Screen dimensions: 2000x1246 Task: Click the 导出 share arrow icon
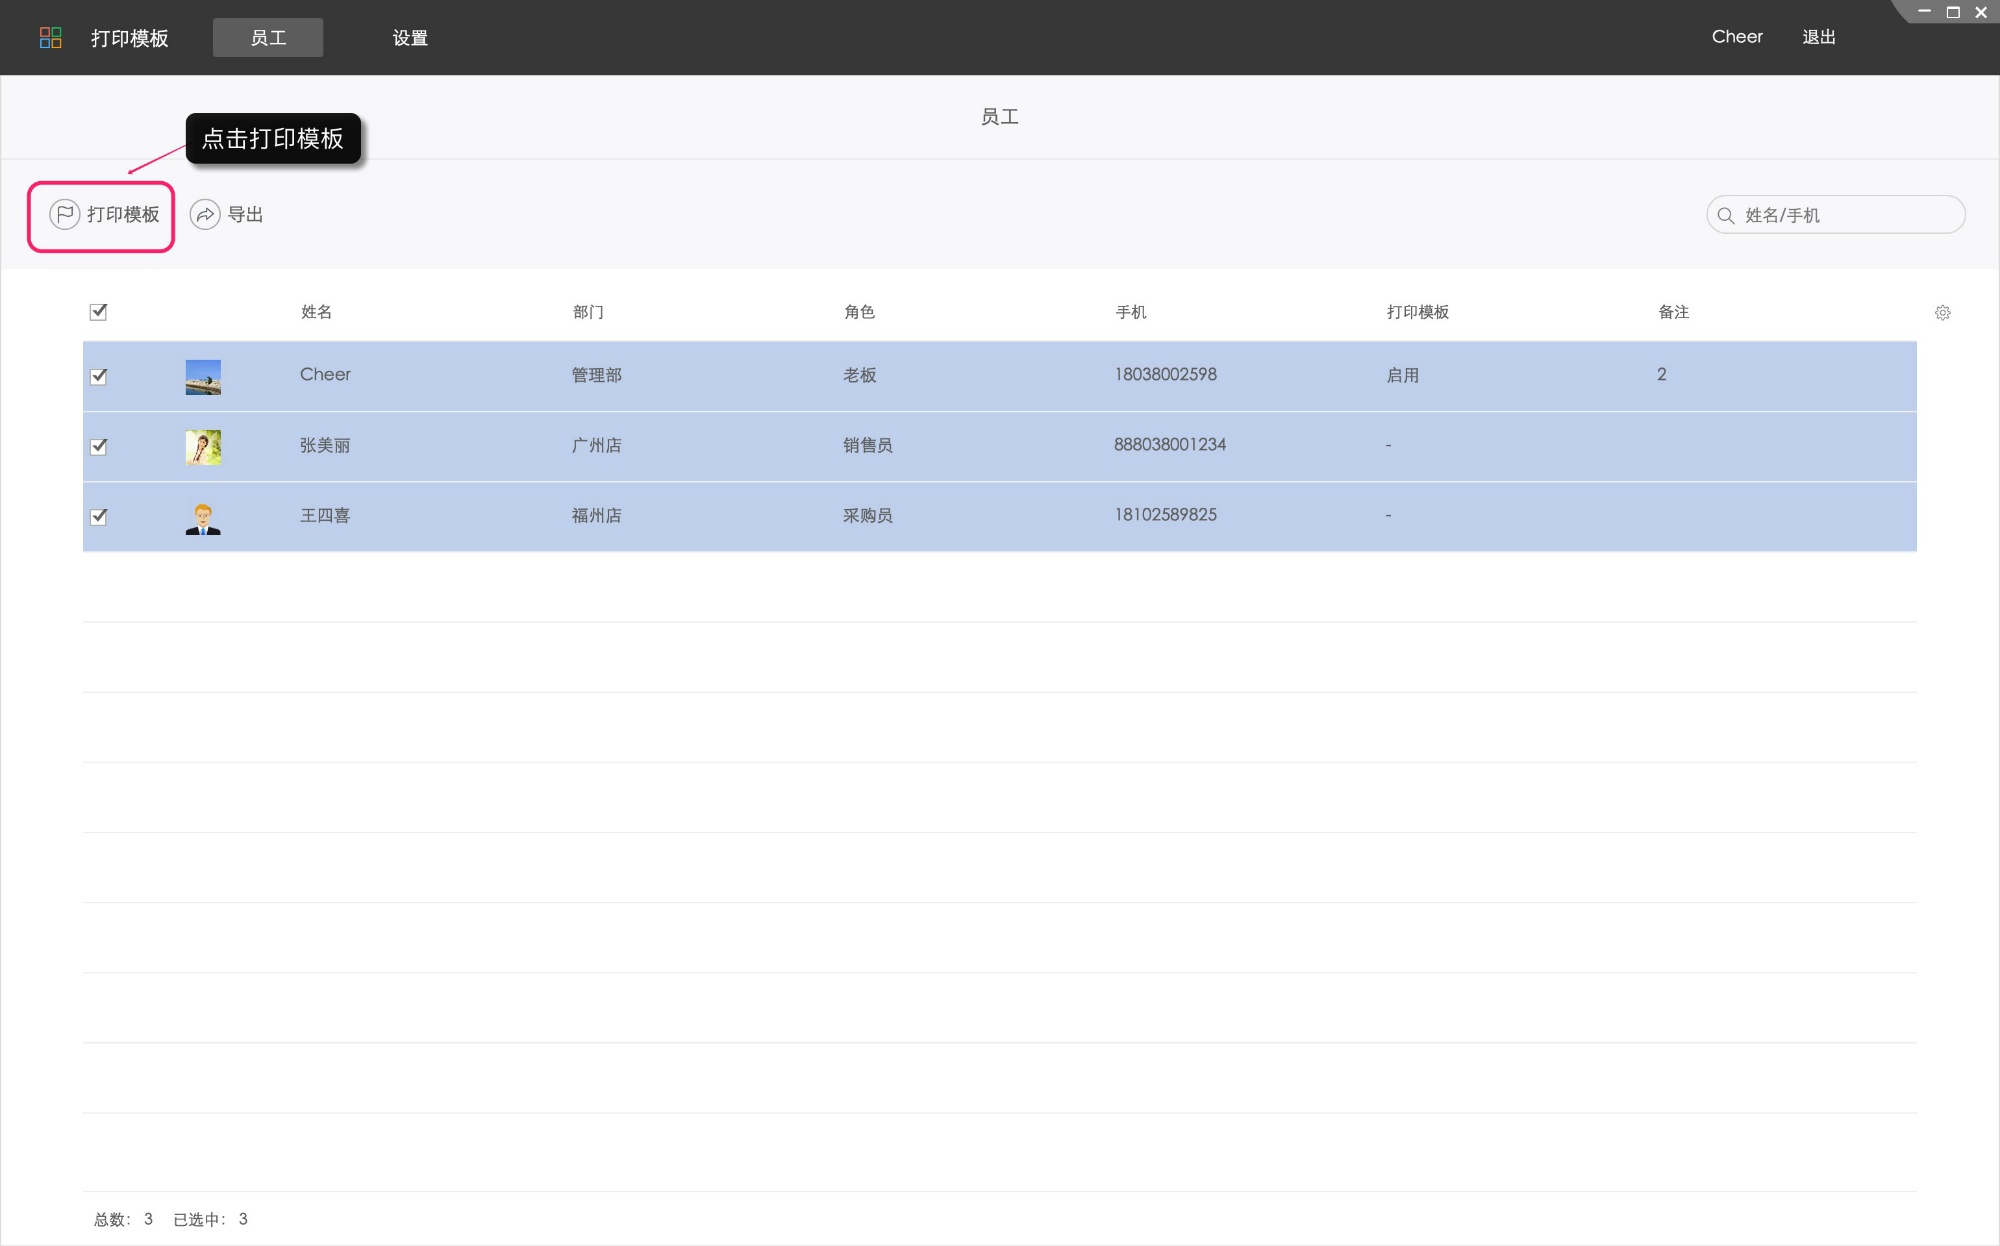(x=205, y=214)
